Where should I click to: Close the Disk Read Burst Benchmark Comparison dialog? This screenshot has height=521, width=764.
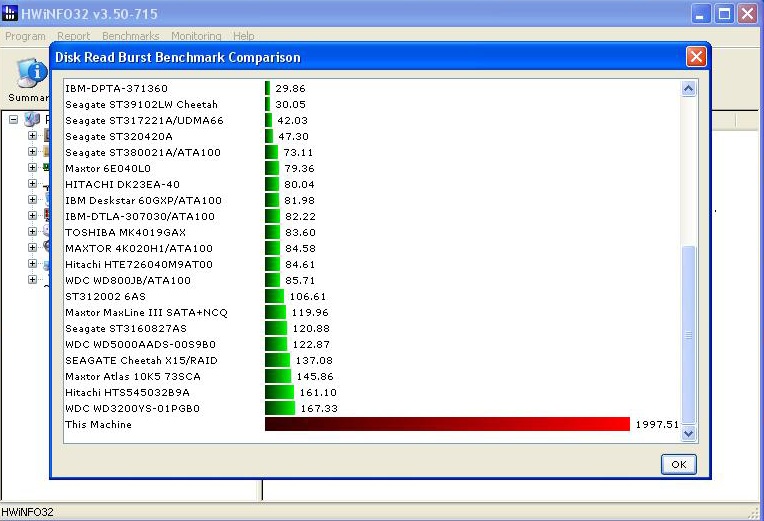click(x=696, y=57)
